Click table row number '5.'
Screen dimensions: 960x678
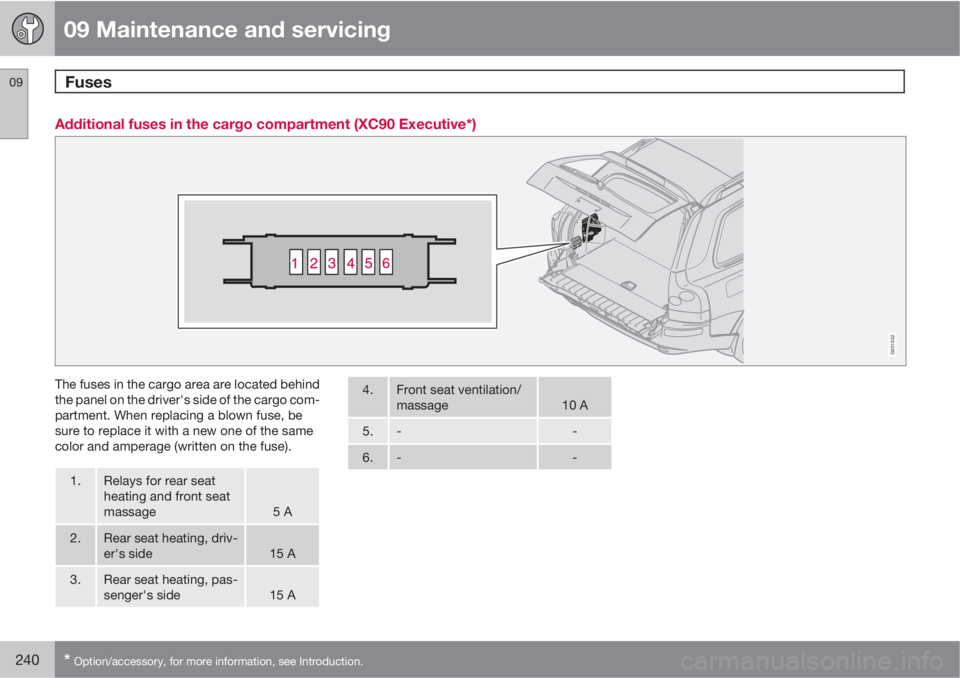click(x=368, y=431)
